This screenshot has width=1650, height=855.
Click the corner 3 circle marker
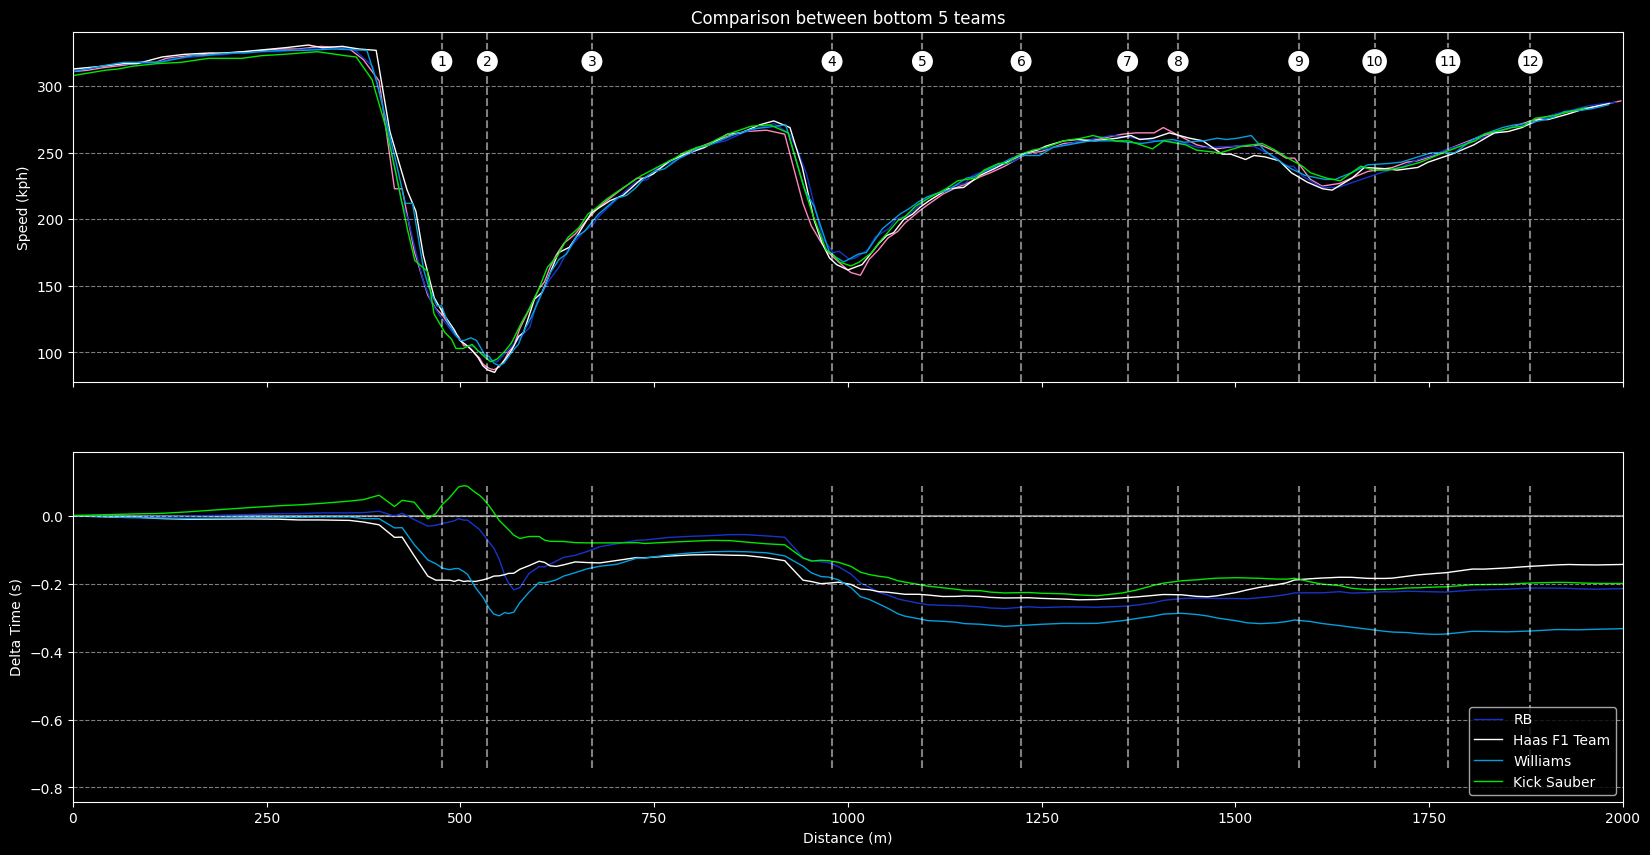tap(592, 62)
